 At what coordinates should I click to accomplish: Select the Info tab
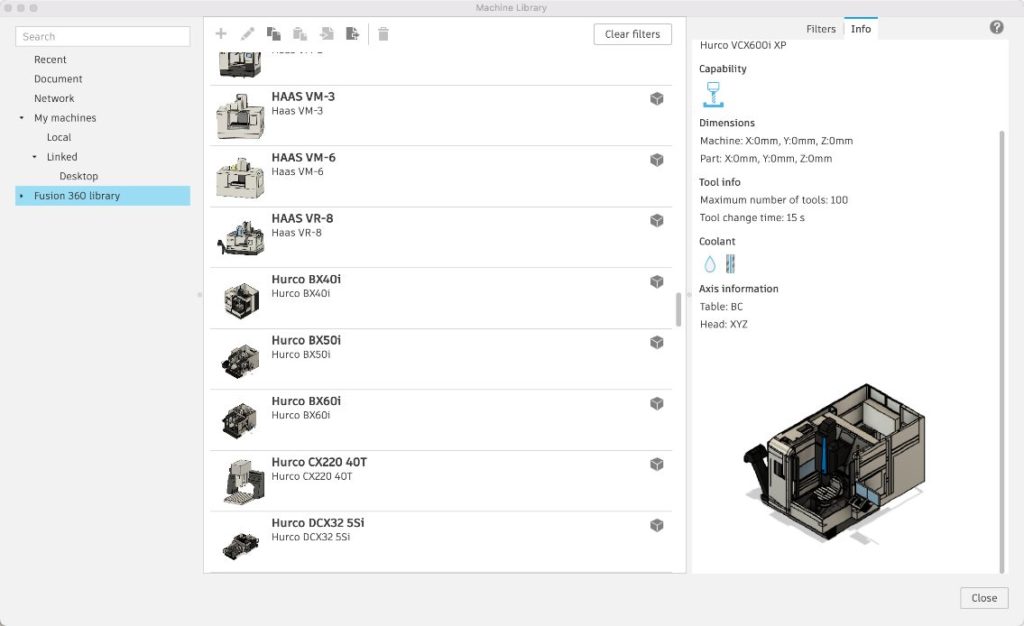pyautogui.click(x=861, y=29)
